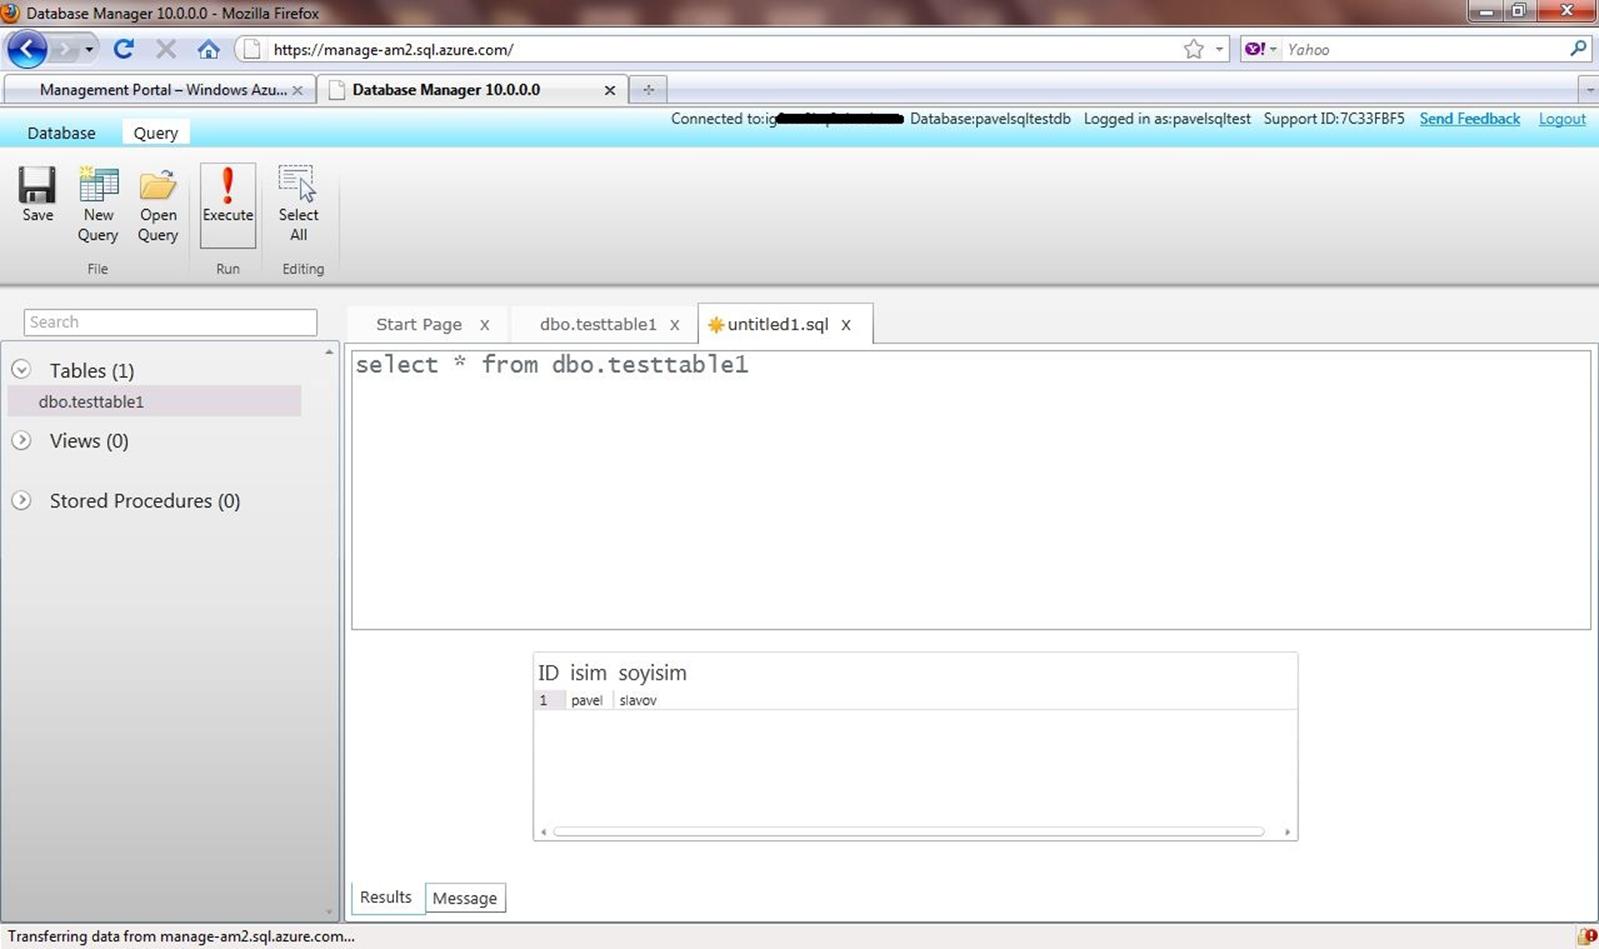The height and width of the screenshot is (949, 1599).
Task: Click the results grid horizontal scrollbar
Action: pos(908,831)
